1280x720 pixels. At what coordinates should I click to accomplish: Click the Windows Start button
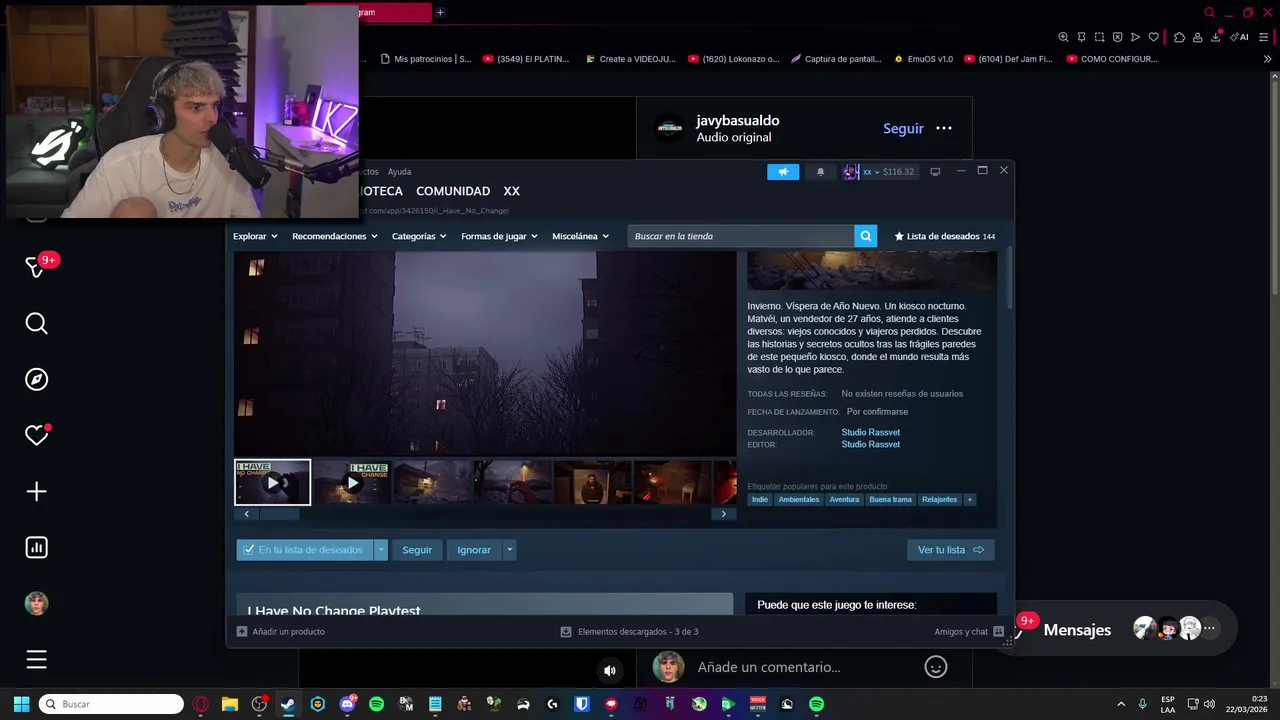(21, 704)
